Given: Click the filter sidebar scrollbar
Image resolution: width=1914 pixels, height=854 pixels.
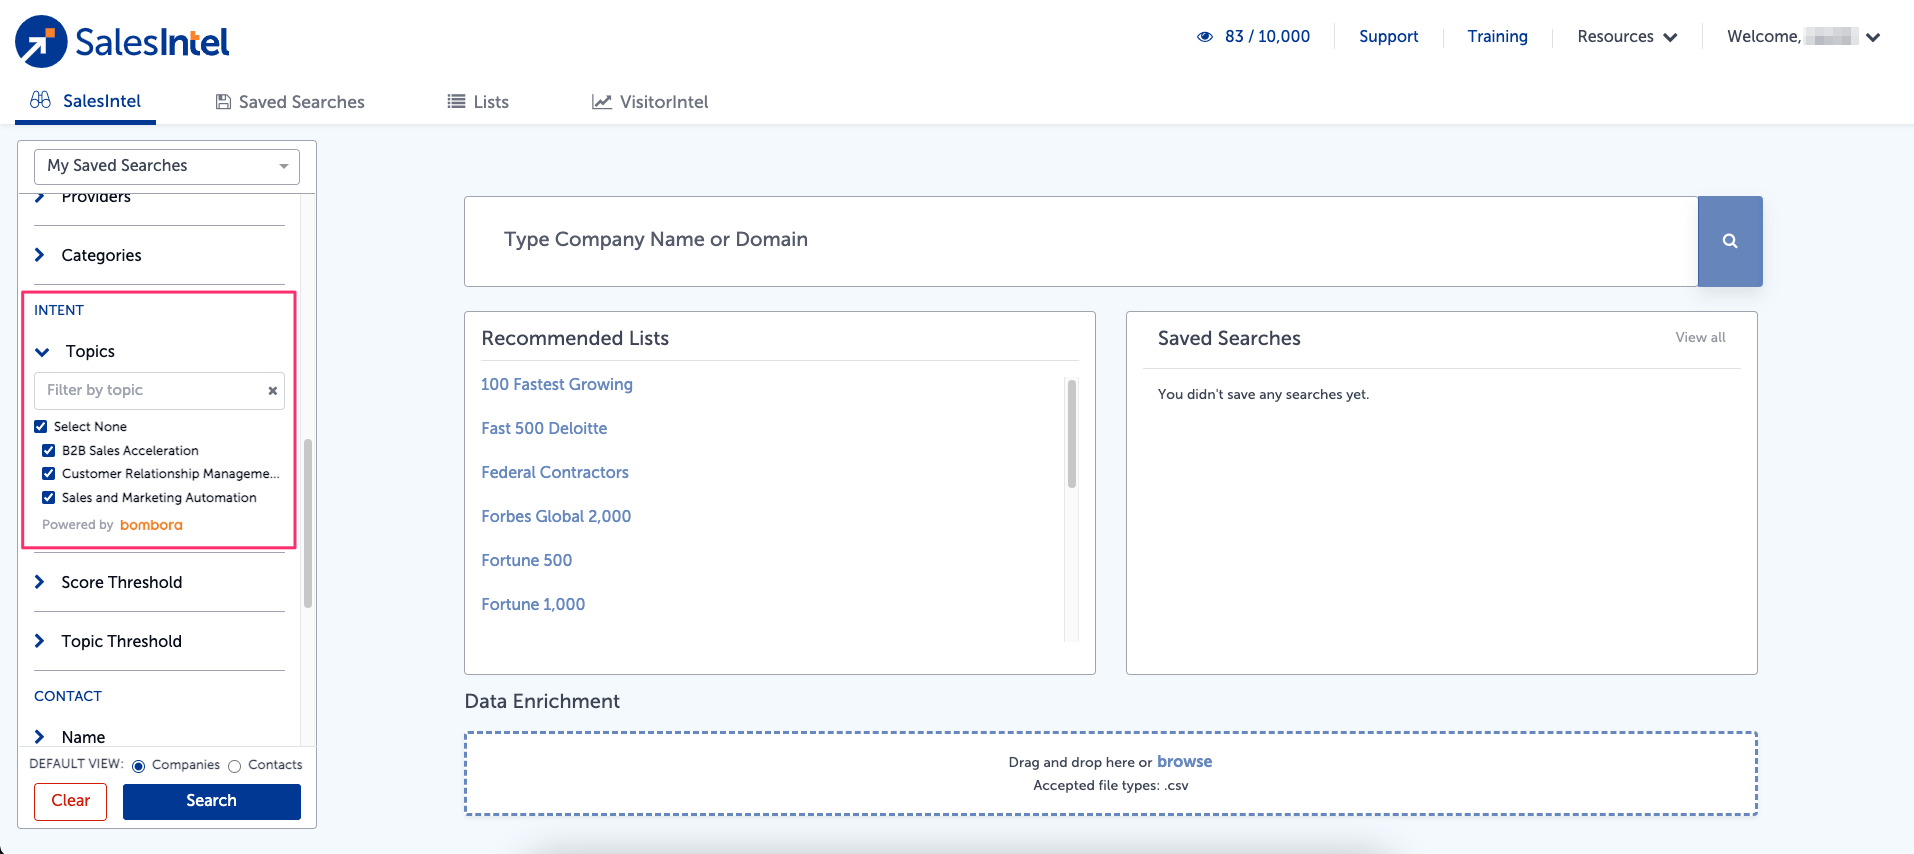Looking at the screenshot, I should pos(308,523).
